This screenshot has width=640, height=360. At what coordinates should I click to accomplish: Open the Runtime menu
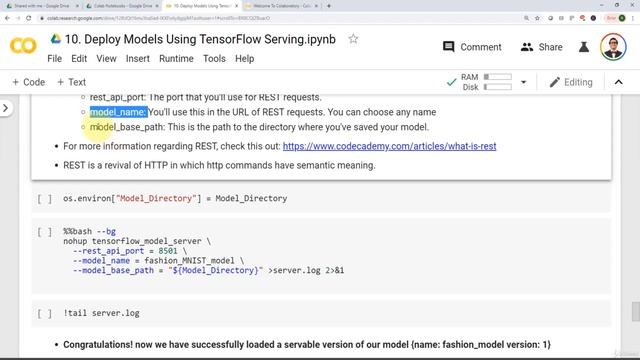coord(176,58)
